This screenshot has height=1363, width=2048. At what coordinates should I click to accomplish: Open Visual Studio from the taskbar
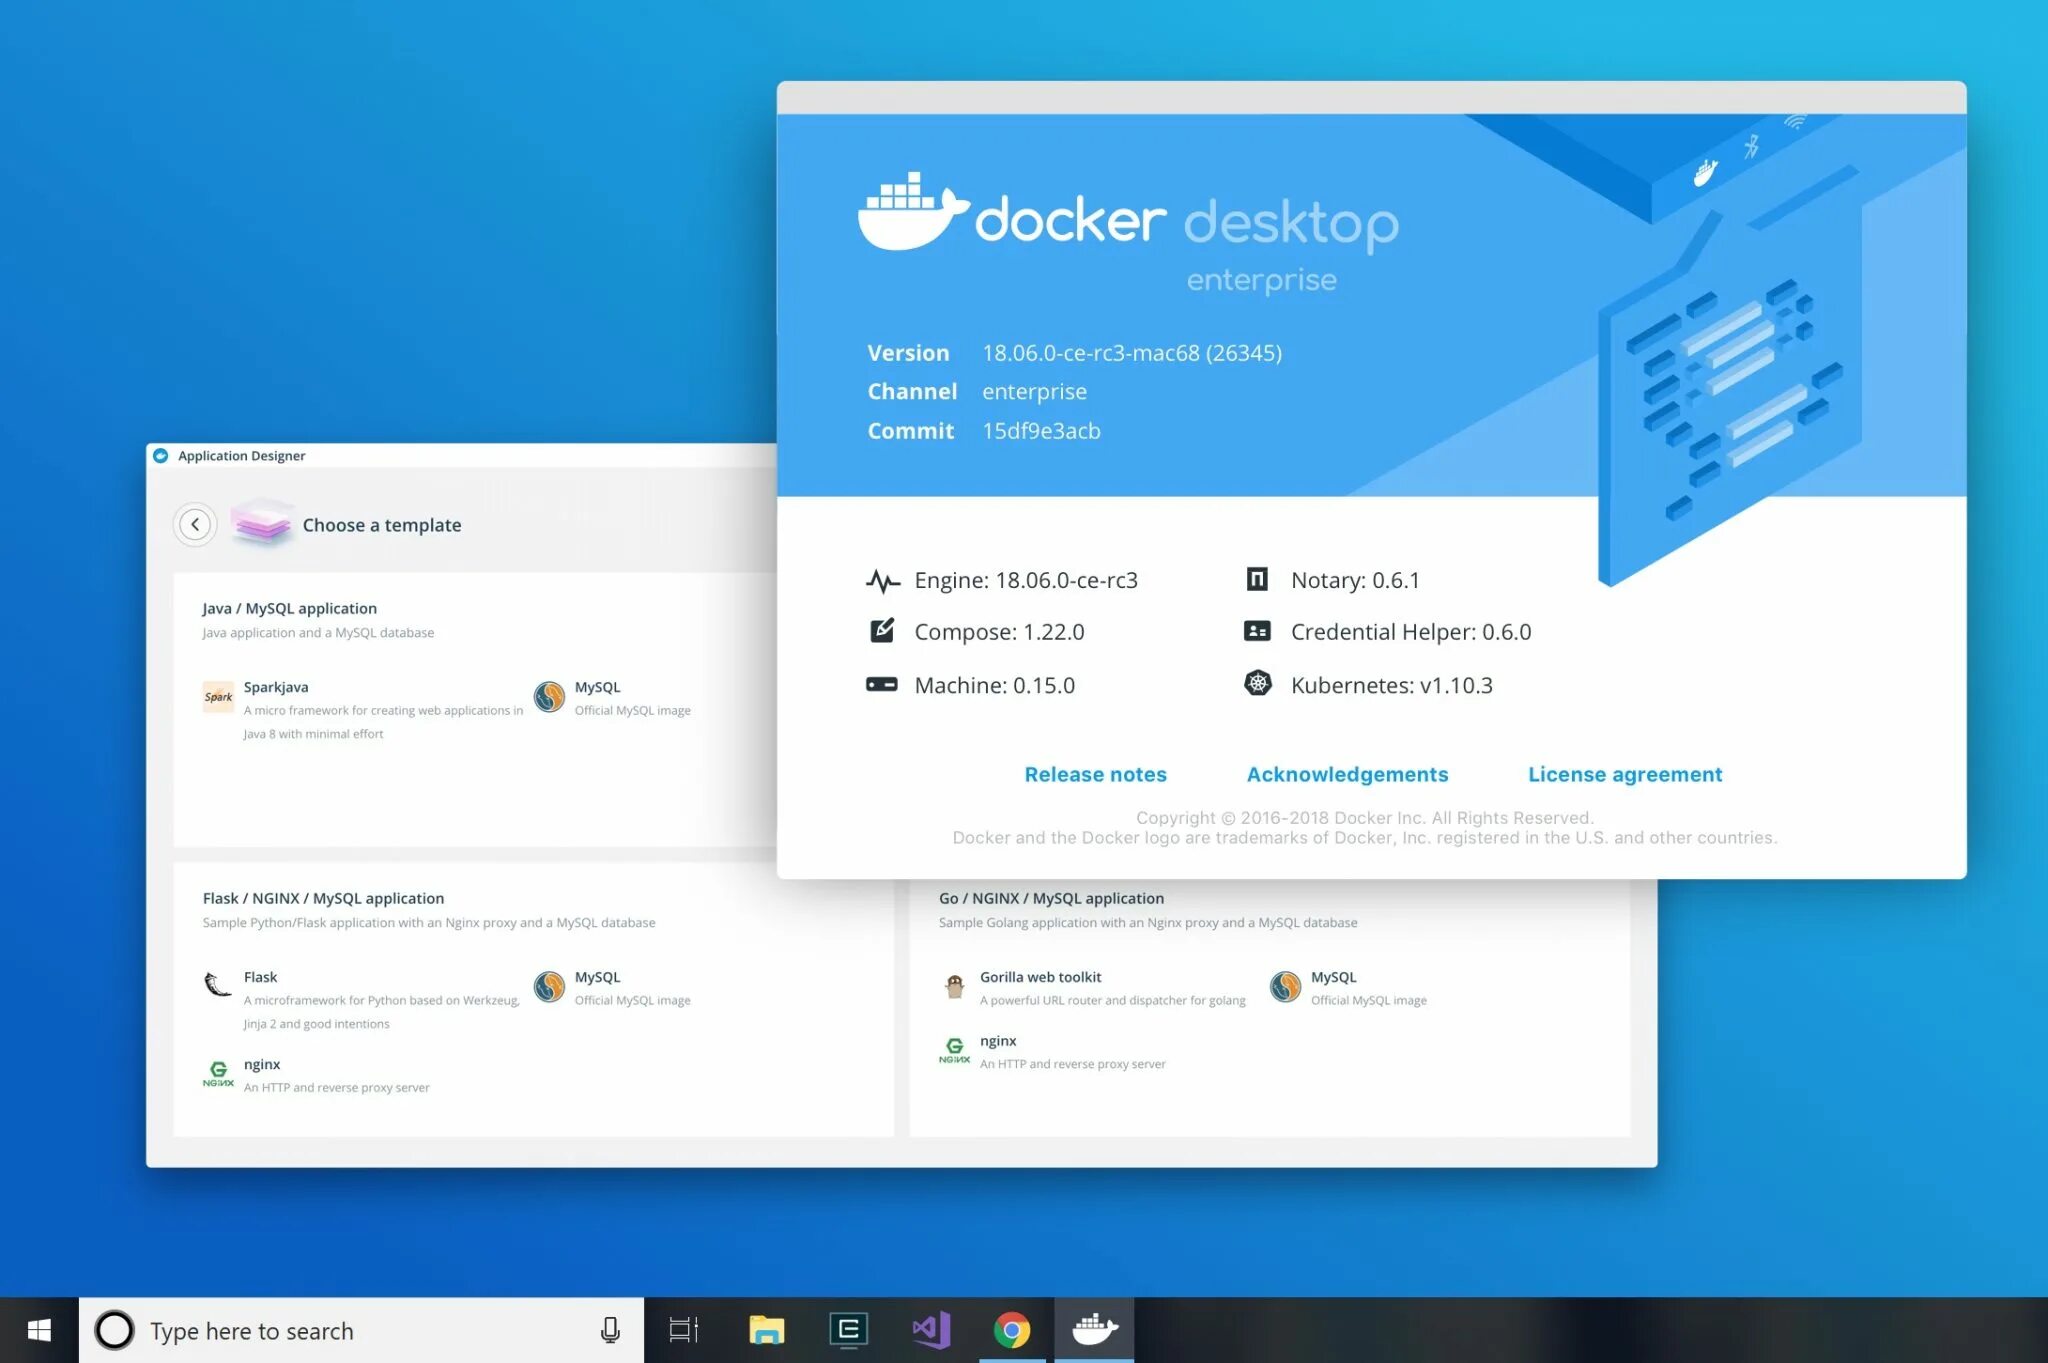930,1330
